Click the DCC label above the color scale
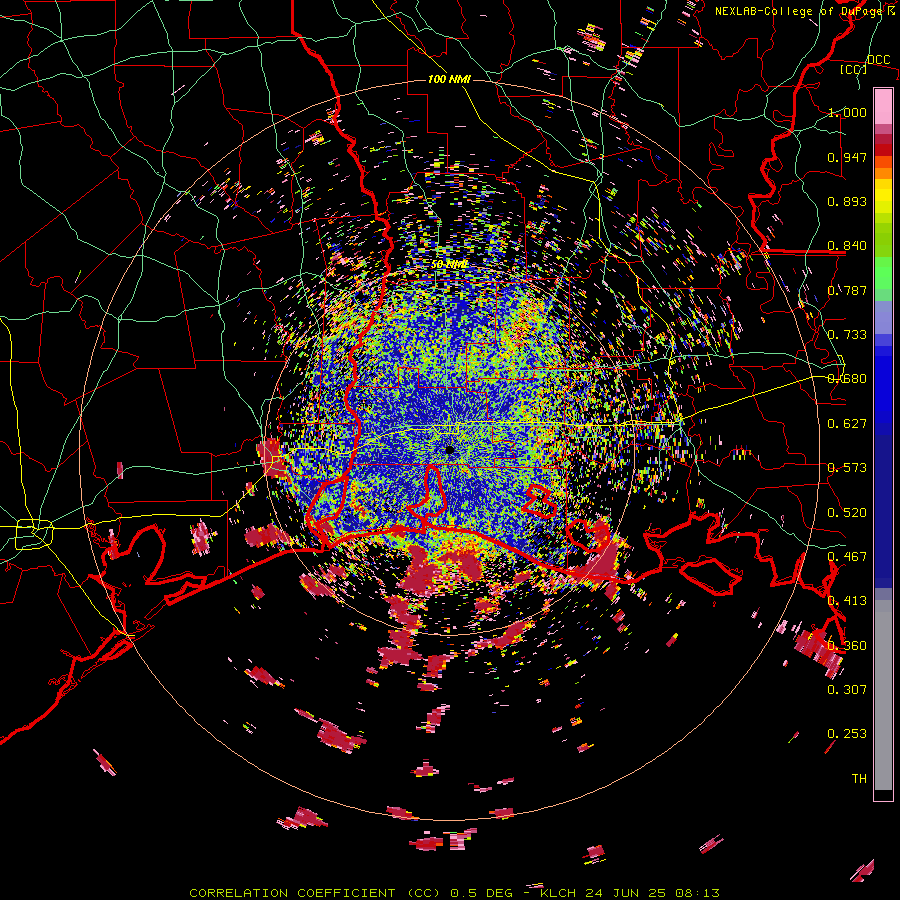The height and width of the screenshot is (900, 900). pos(878,60)
